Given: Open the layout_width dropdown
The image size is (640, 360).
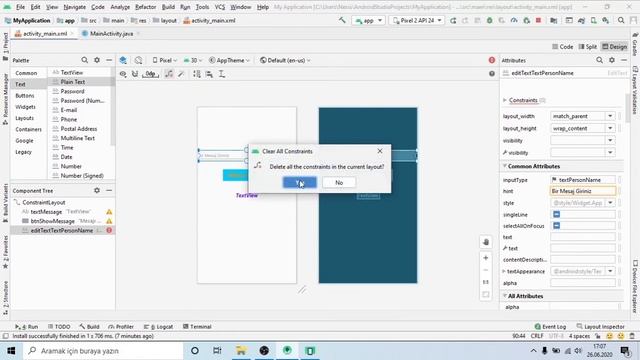Looking at the screenshot, I should point(610,116).
